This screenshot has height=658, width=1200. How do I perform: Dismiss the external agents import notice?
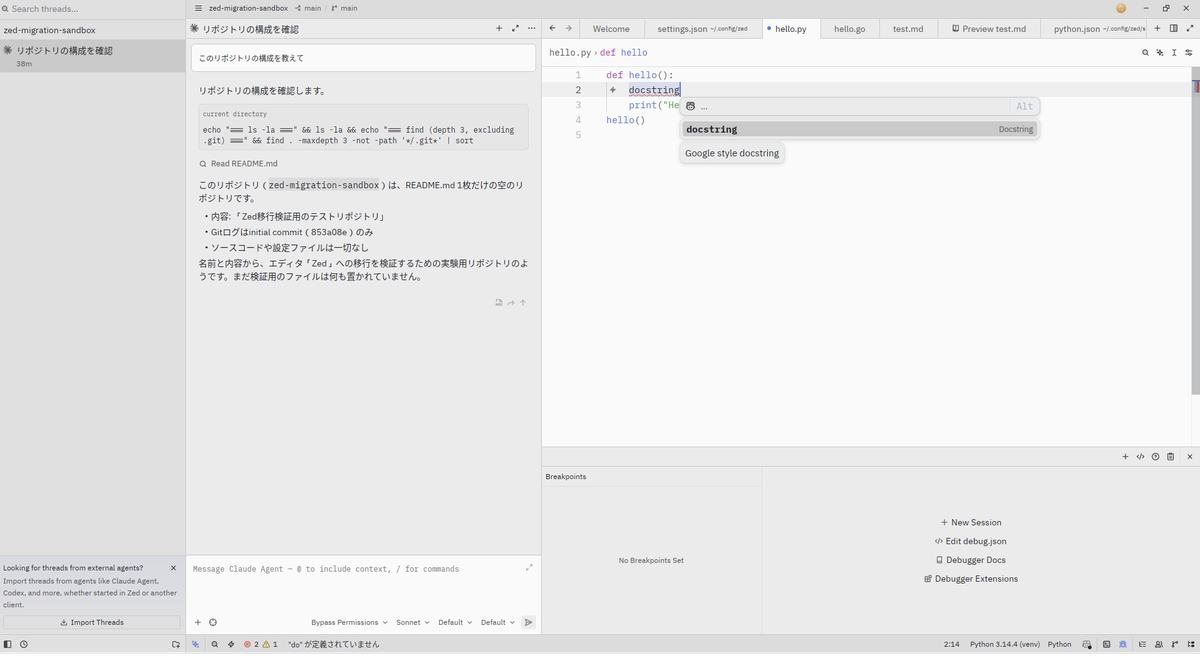tap(173, 568)
